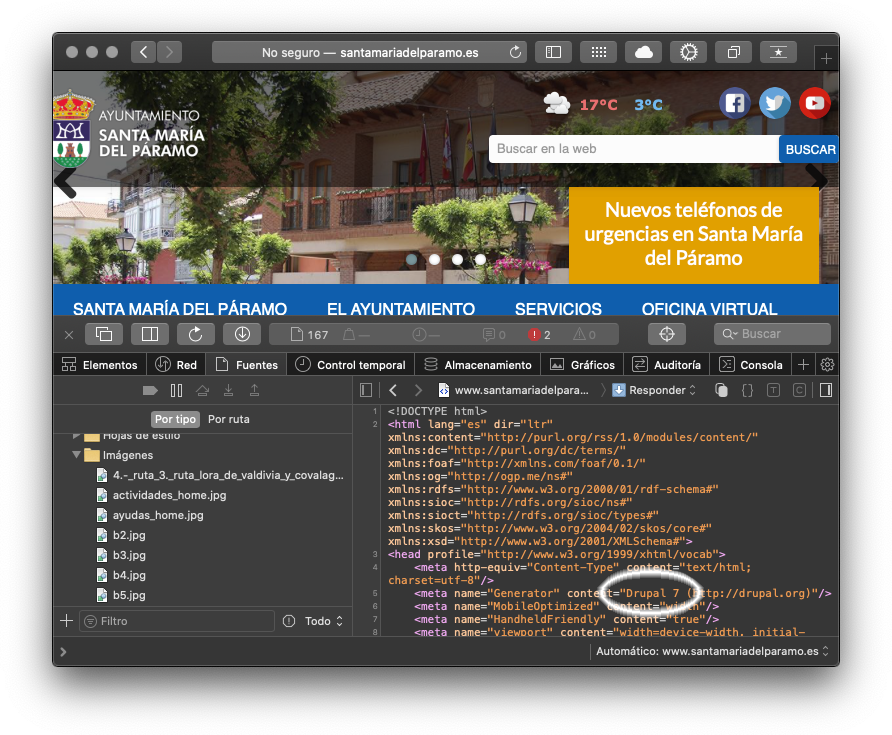Open El Ayuntamiento menu
This screenshot has height=735, width=892.
[401, 309]
